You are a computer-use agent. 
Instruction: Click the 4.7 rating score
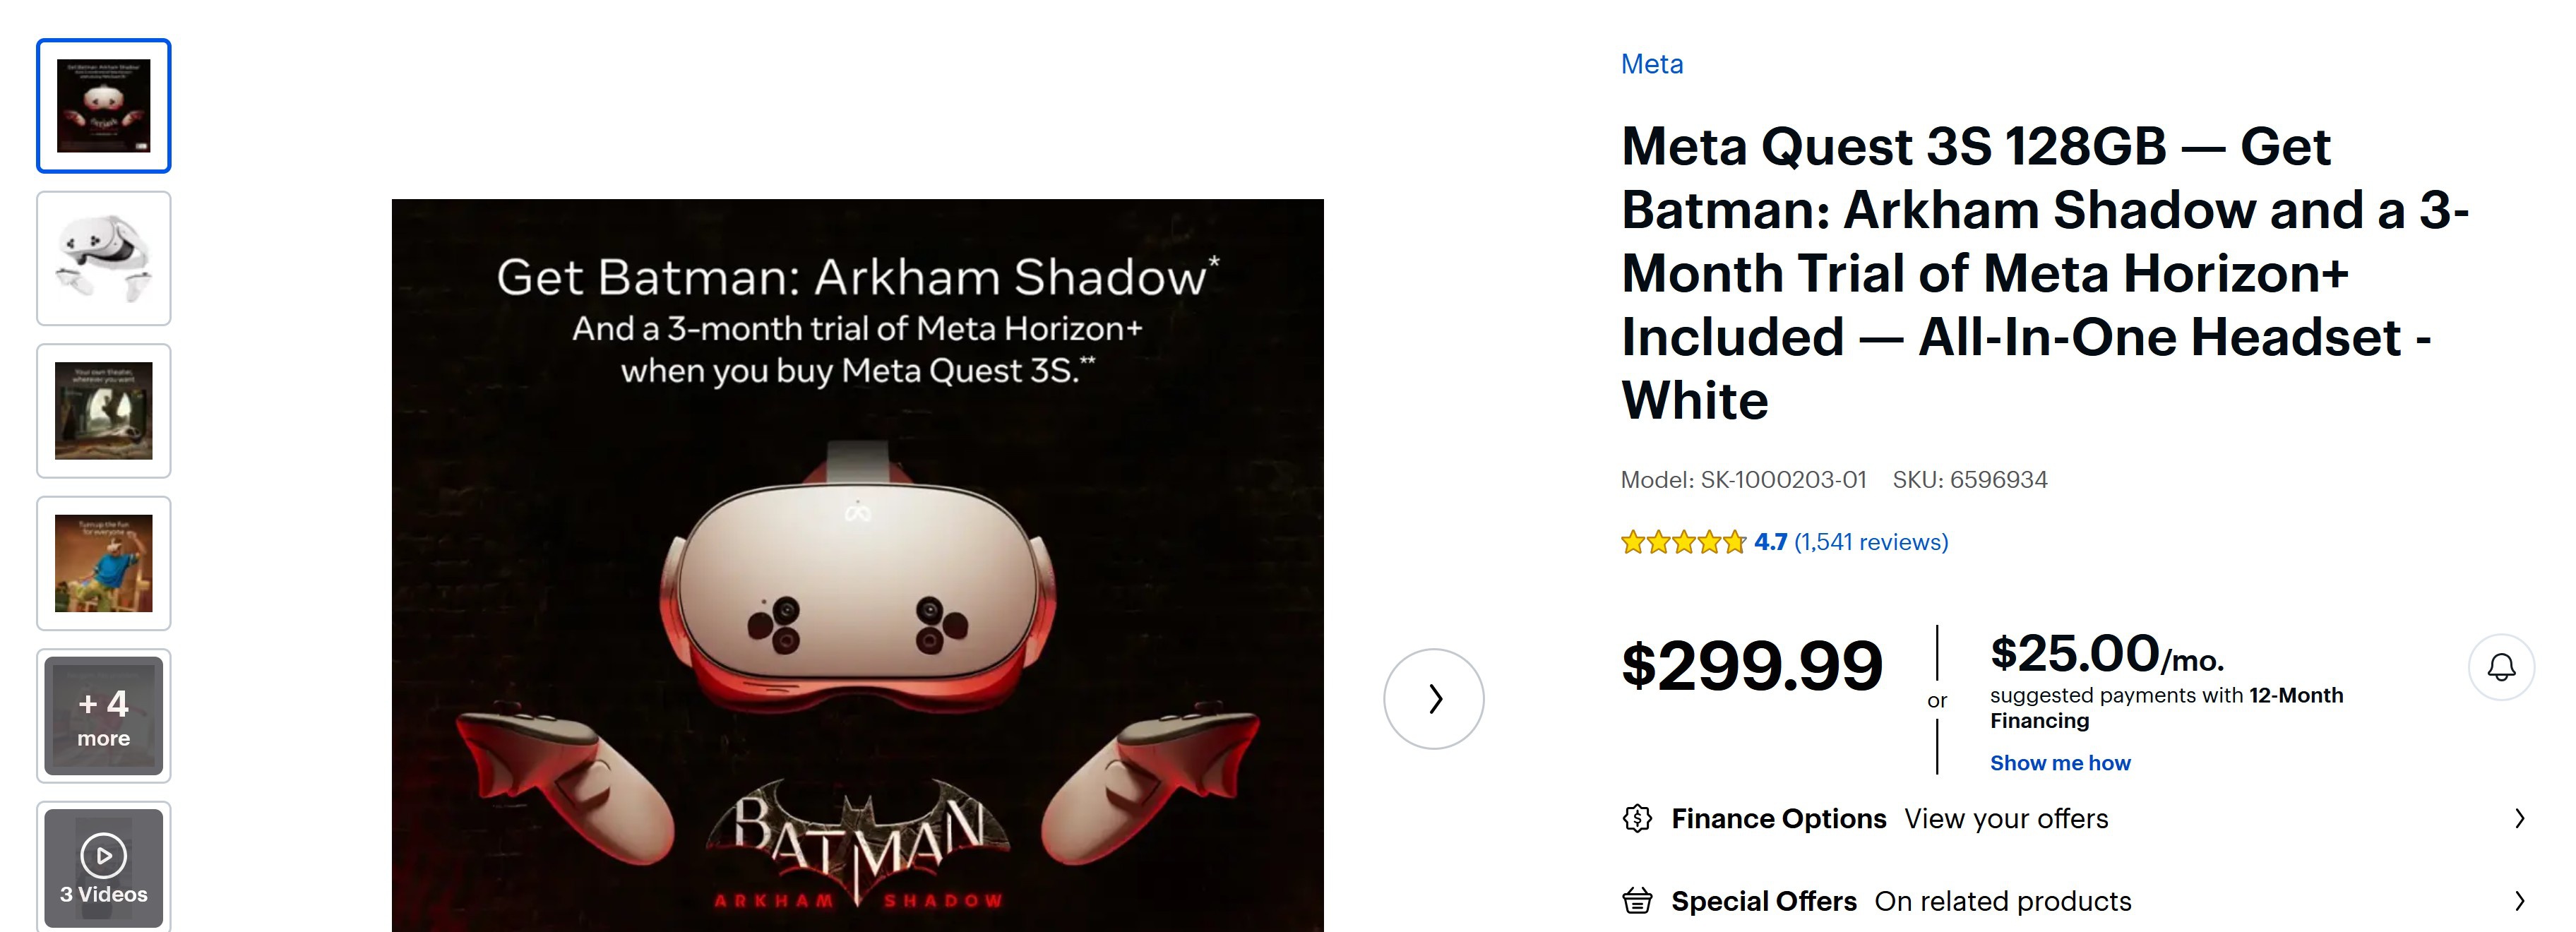point(1770,542)
